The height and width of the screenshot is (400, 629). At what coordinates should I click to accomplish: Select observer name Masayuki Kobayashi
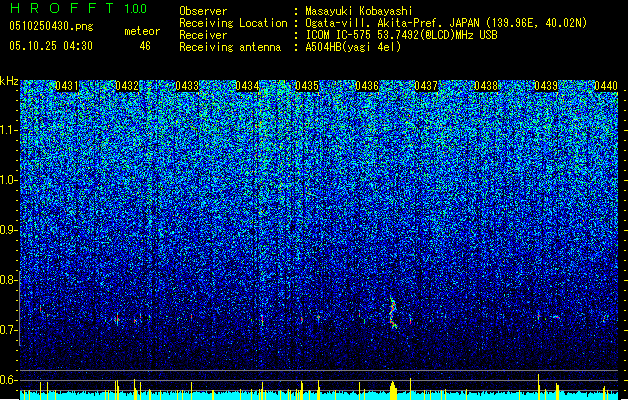pyautogui.click(x=358, y=11)
